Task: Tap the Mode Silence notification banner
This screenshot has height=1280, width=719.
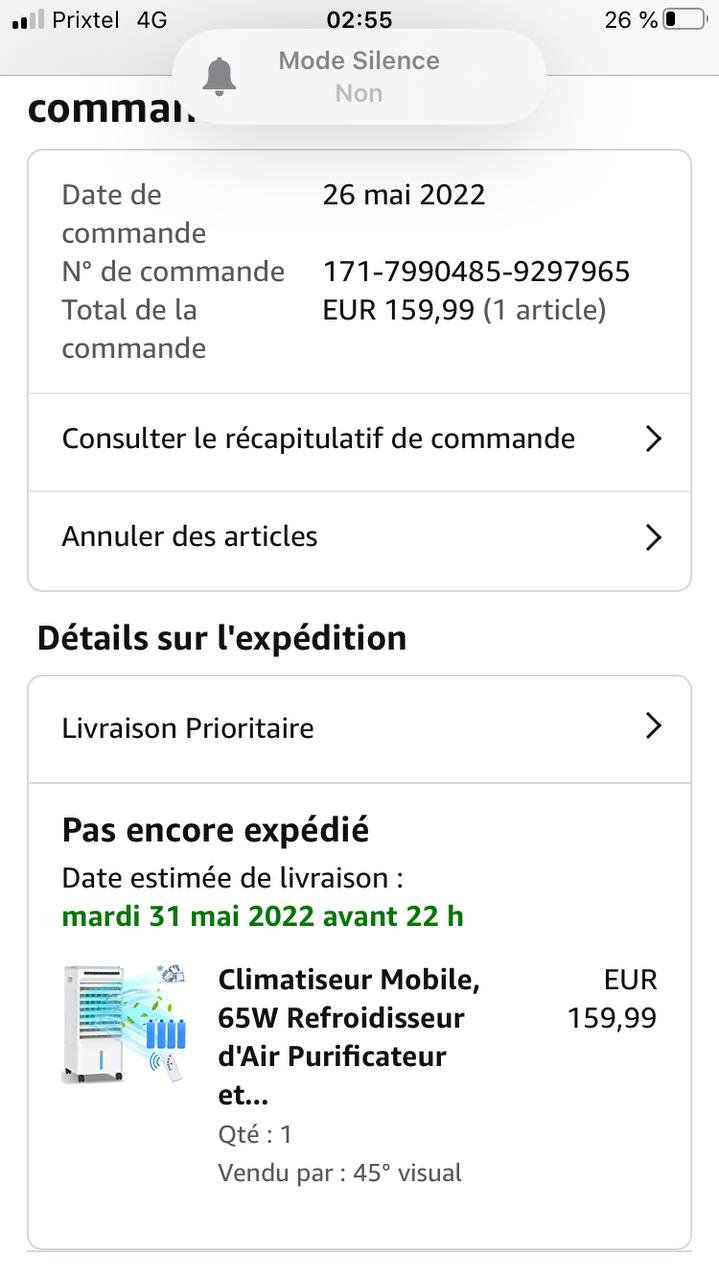Action: (x=359, y=77)
